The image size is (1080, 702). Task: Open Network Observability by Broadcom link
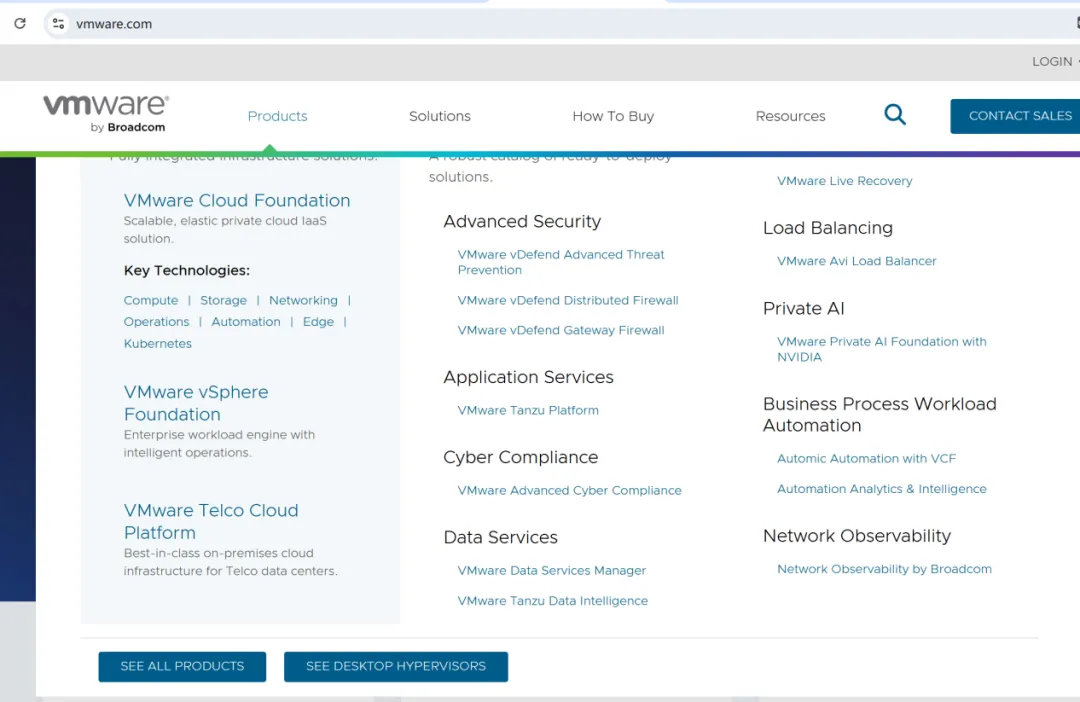pos(884,570)
